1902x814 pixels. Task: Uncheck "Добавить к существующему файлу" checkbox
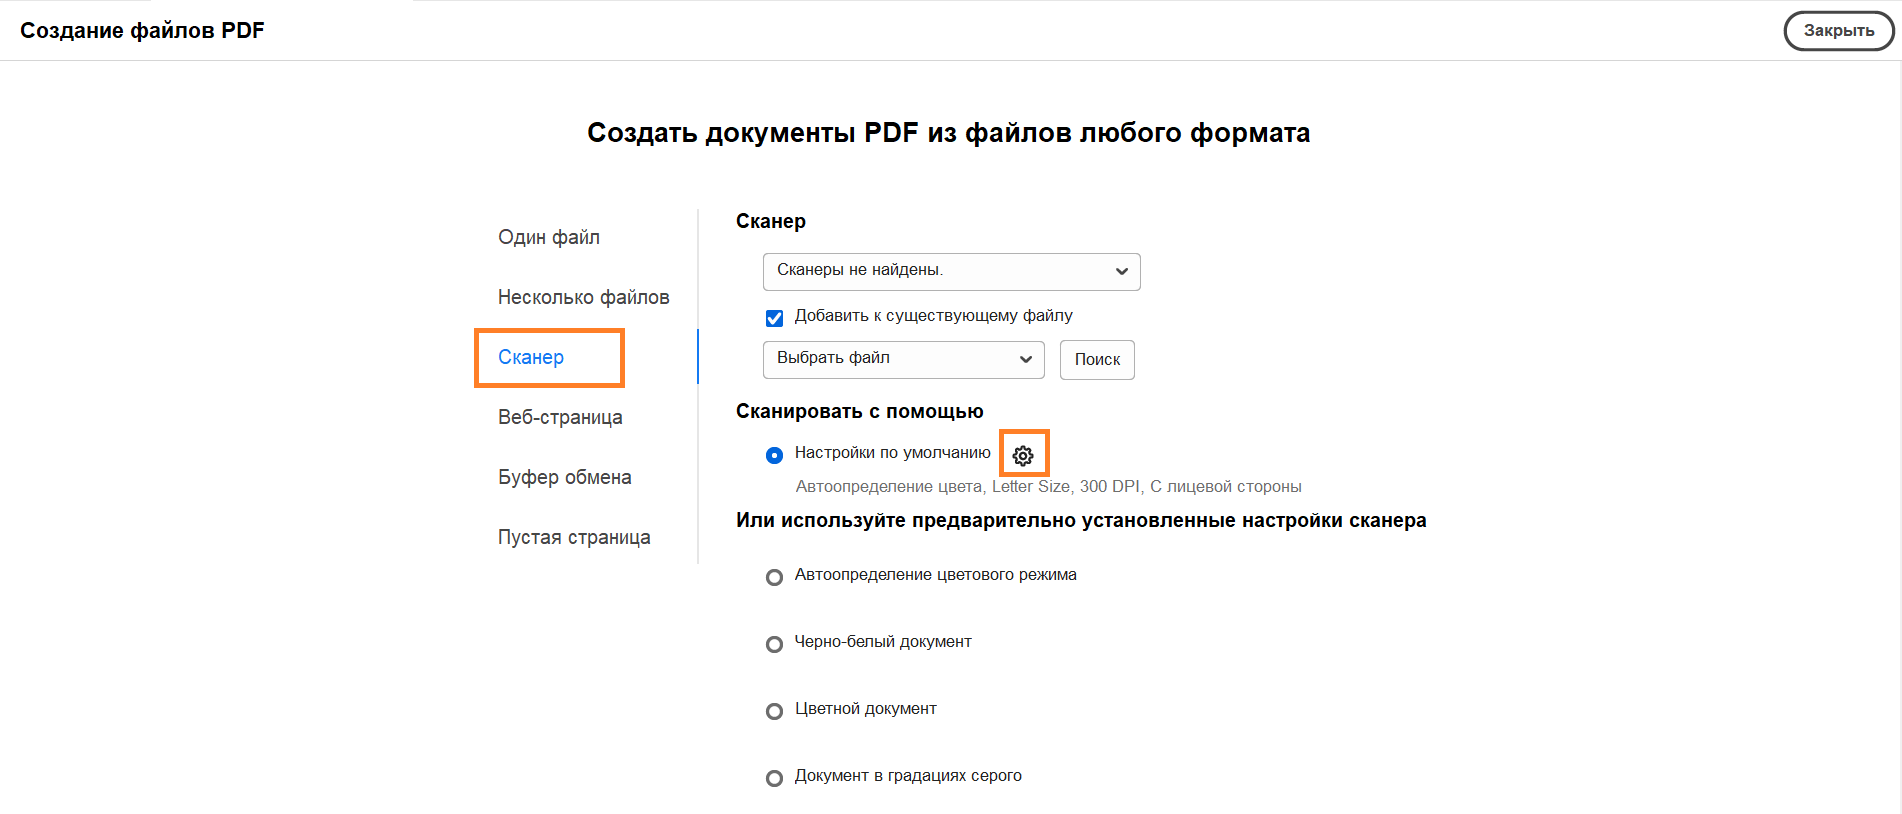pyautogui.click(x=774, y=318)
